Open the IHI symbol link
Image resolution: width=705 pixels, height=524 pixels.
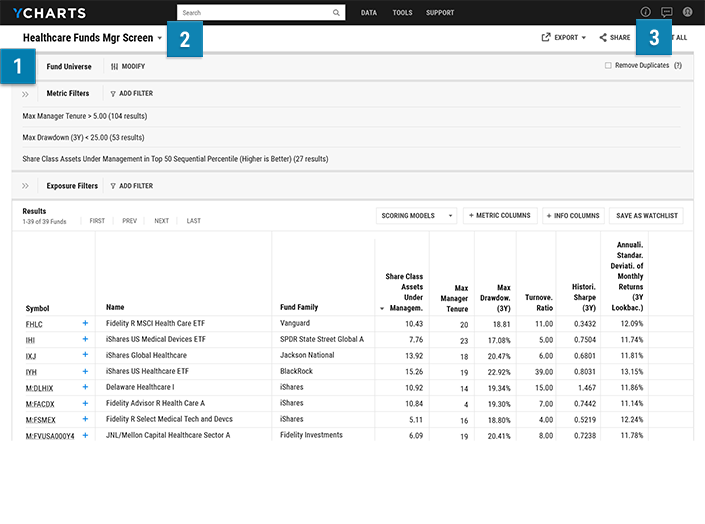click(30, 340)
